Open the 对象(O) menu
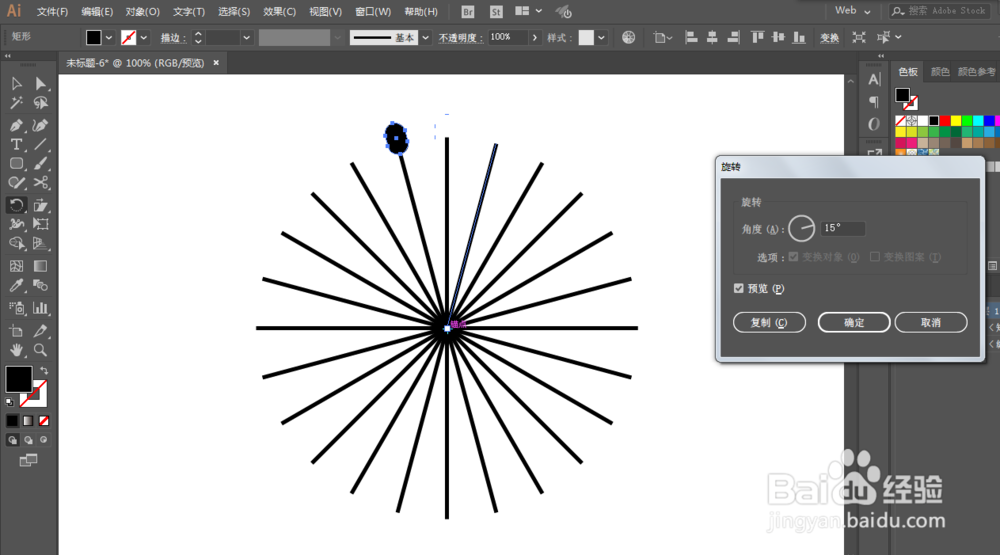The image size is (1000, 555). pyautogui.click(x=142, y=11)
